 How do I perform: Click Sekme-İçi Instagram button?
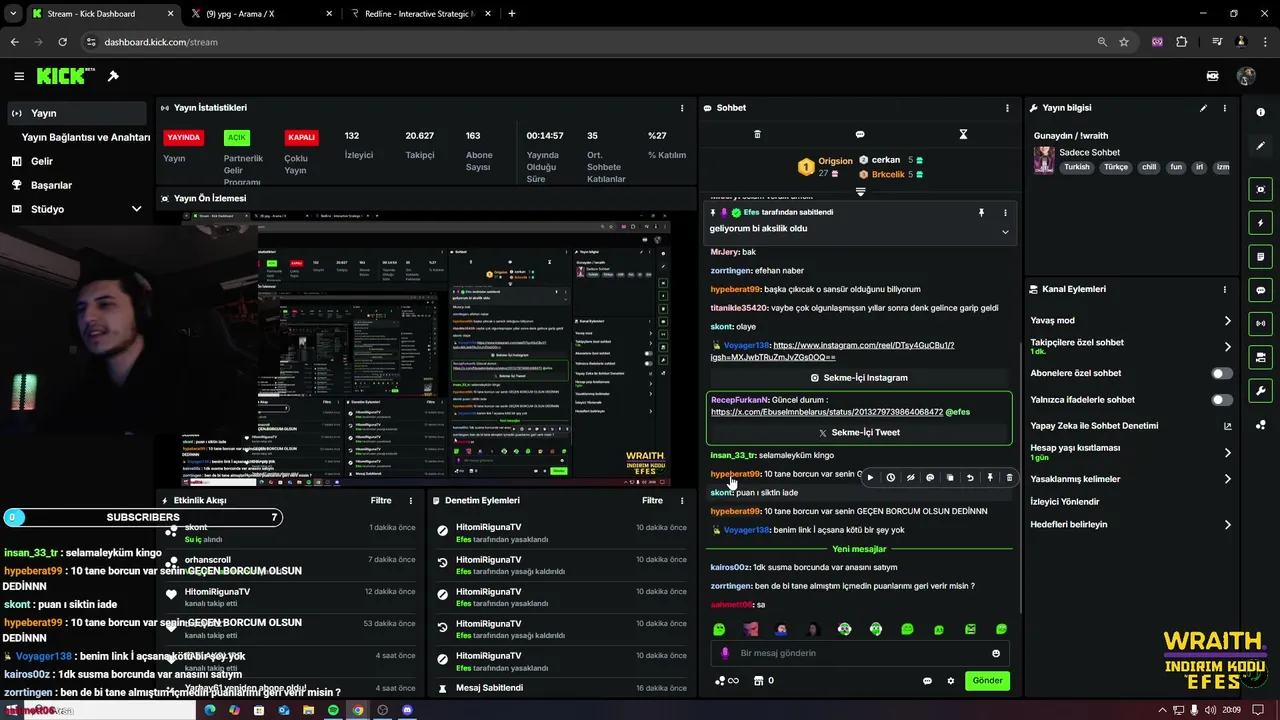[x=859, y=378]
